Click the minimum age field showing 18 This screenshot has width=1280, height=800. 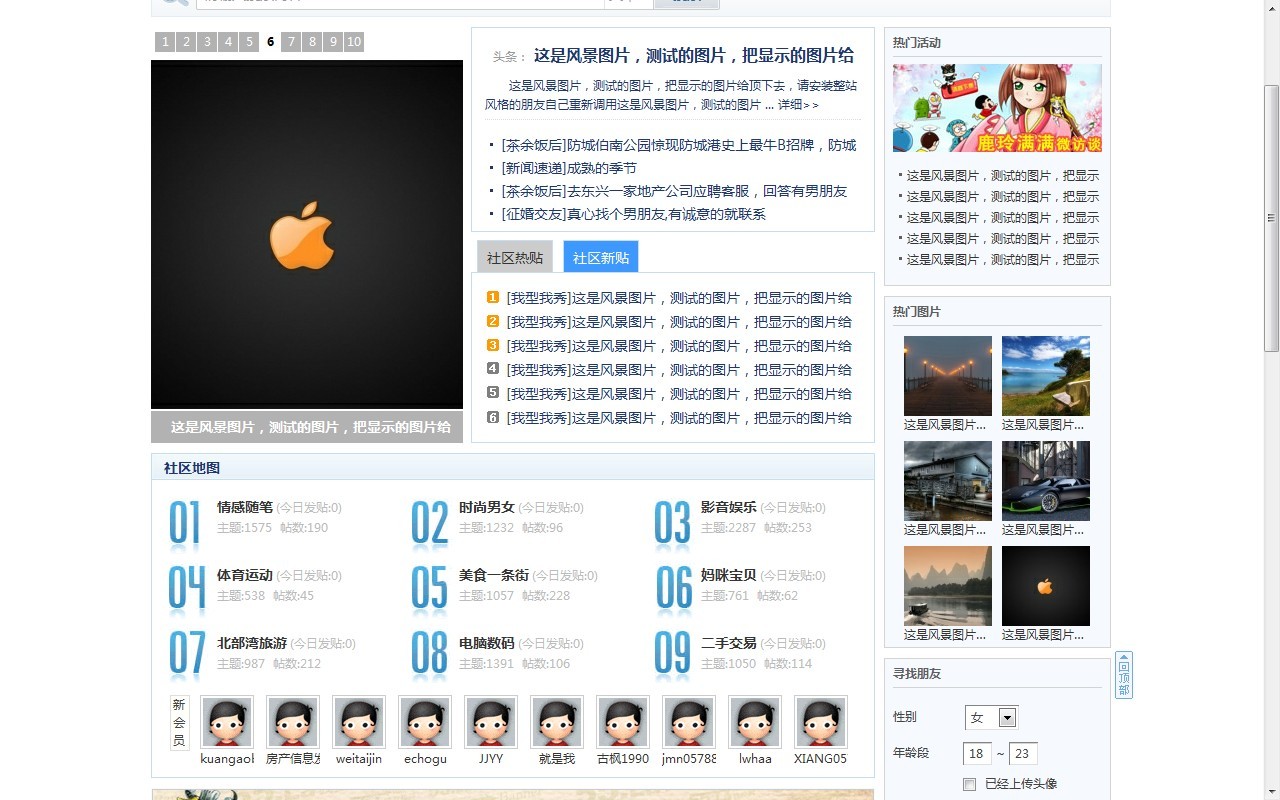(977, 754)
